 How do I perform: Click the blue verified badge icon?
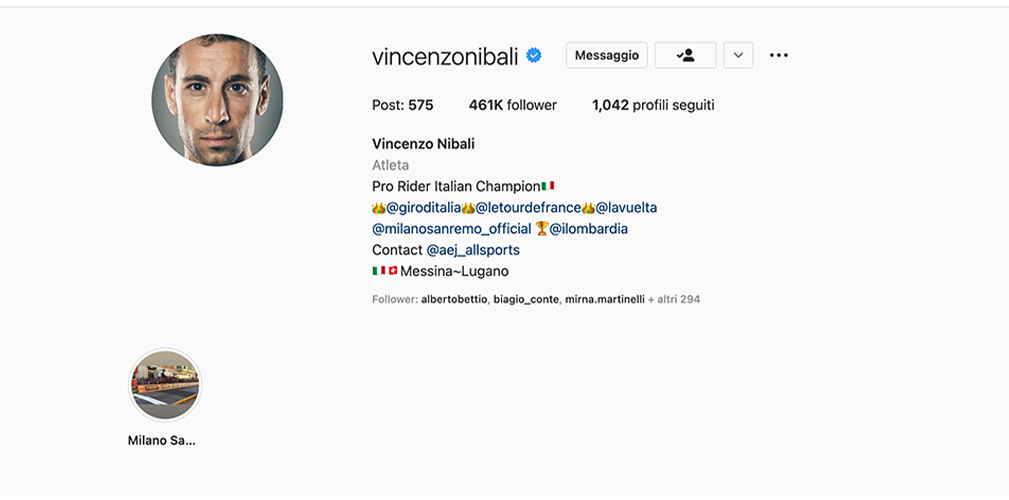pos(533,56)
